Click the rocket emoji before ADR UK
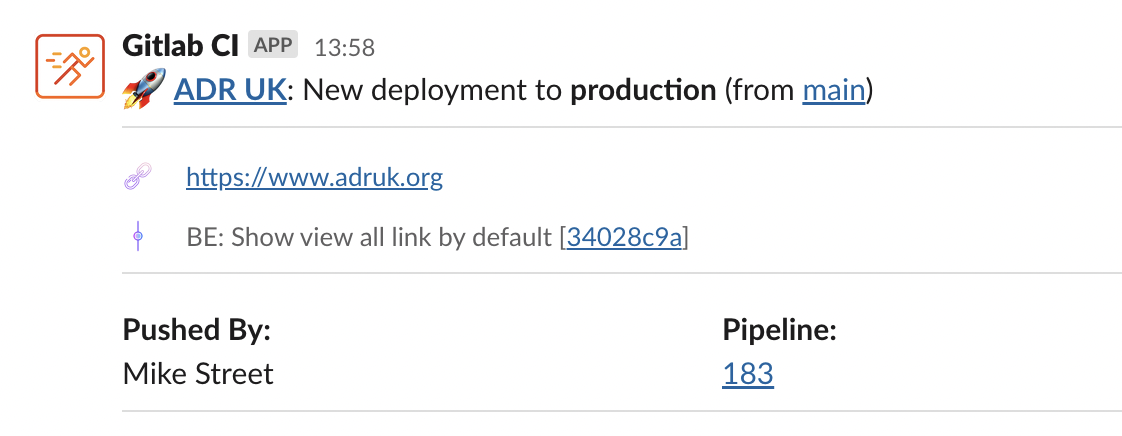 [145, 89]
